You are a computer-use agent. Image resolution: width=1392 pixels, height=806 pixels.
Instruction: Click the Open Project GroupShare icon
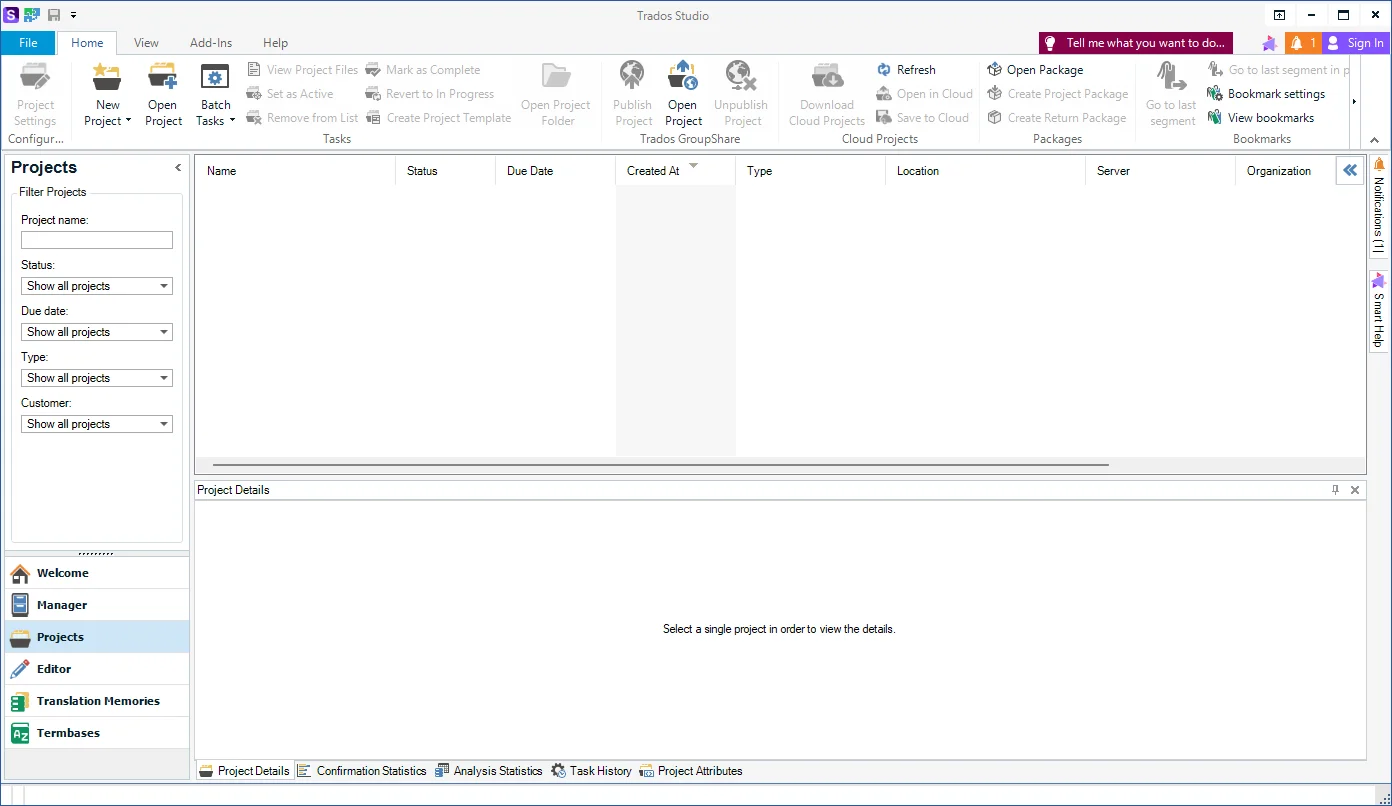683,77
